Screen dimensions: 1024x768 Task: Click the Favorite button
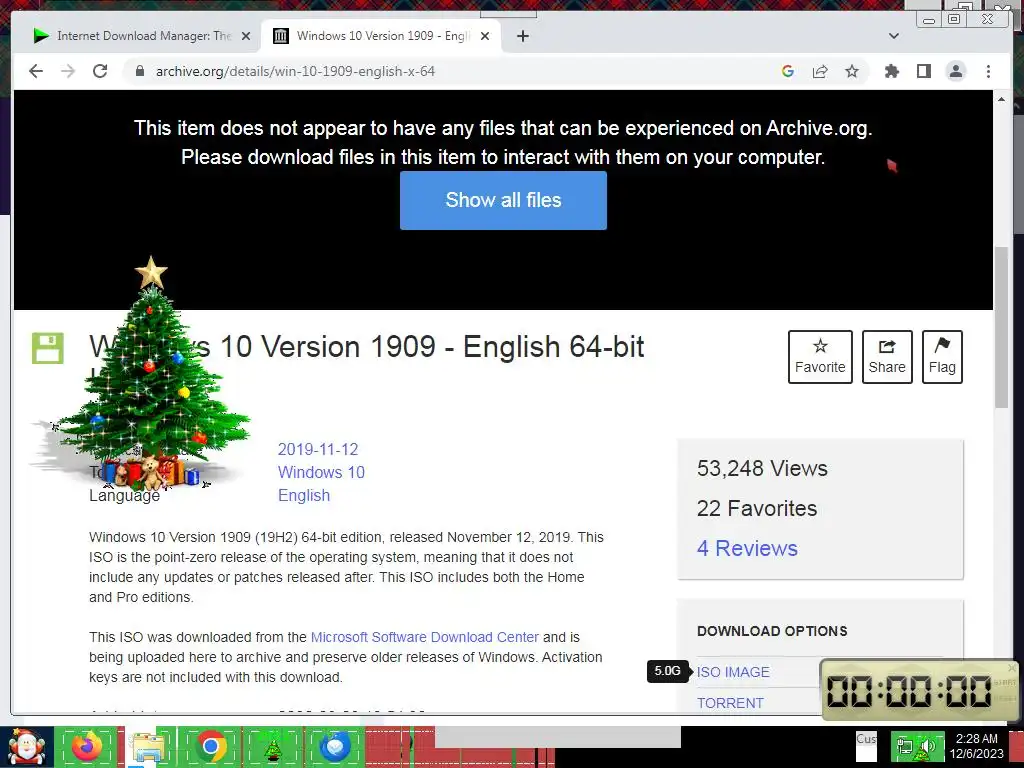[x=820, y=357]
